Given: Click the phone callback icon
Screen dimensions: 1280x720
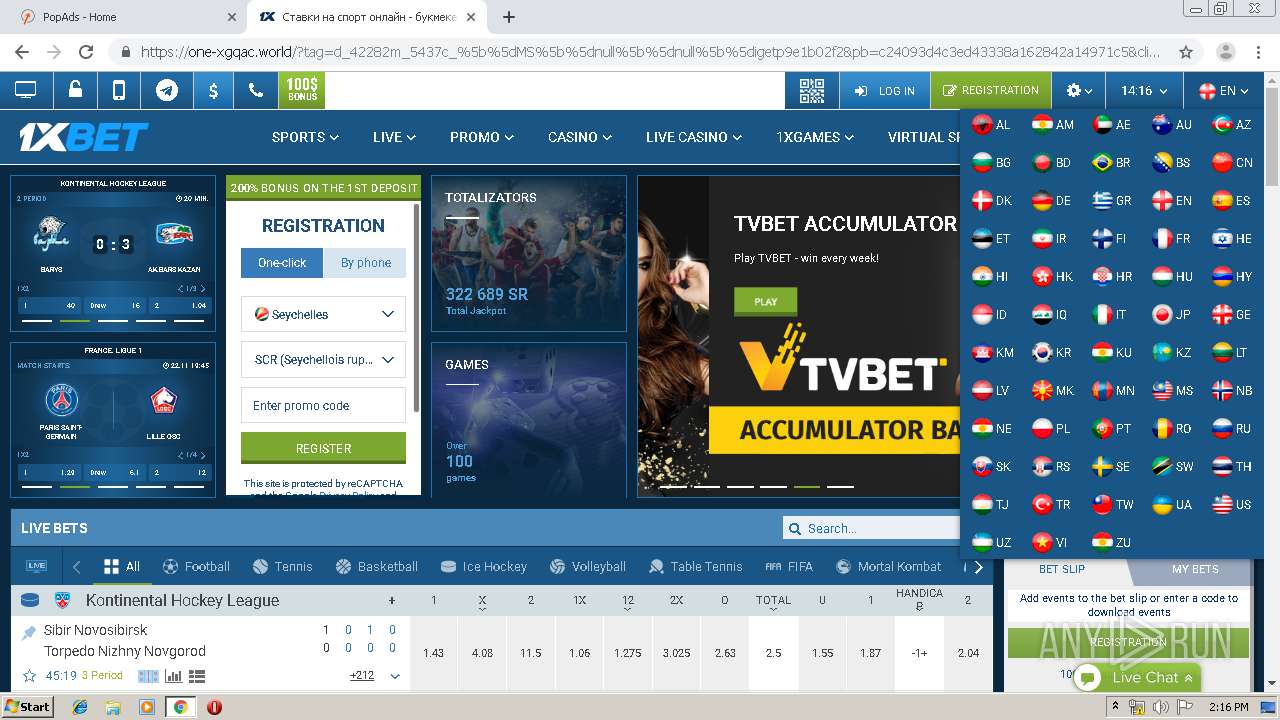Looking at the screenshot, I should click(x=256, y=90).
